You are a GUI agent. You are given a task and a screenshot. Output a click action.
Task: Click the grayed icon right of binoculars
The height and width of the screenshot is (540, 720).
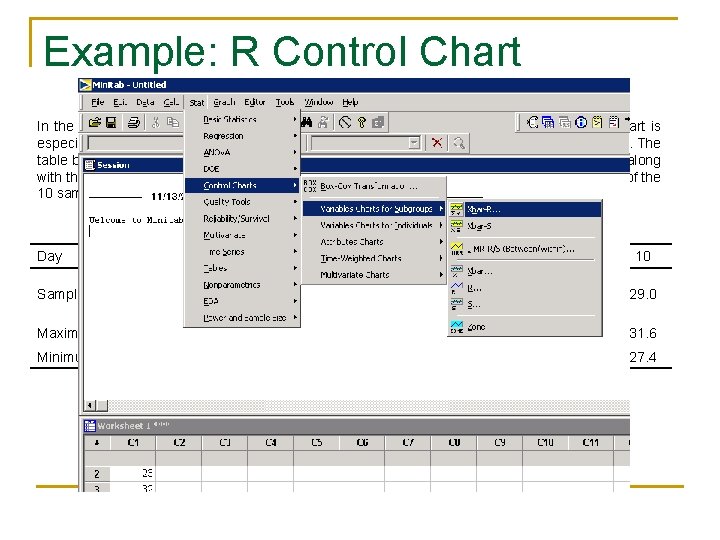click(x=323, y=123)
